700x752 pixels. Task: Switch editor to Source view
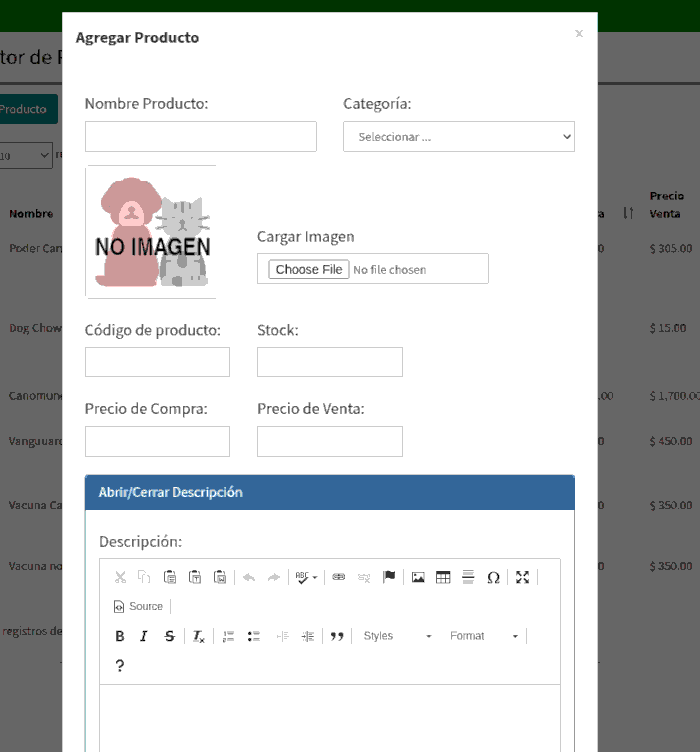coord(138,606)
